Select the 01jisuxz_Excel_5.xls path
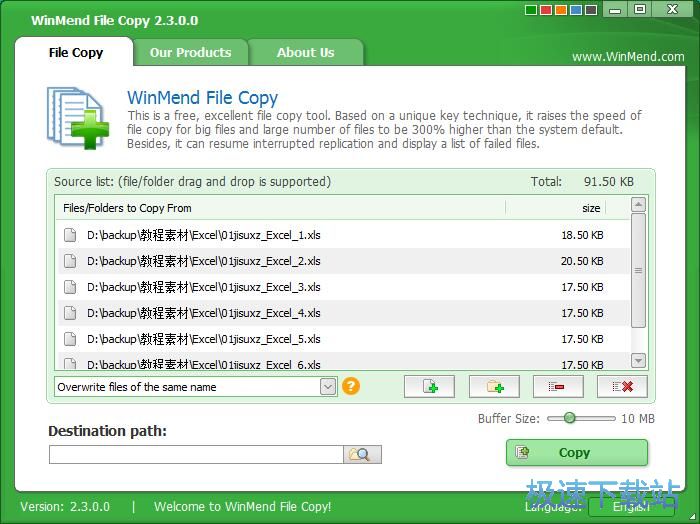This screenshot has width=700, height=524. click(x=204, y=339)
